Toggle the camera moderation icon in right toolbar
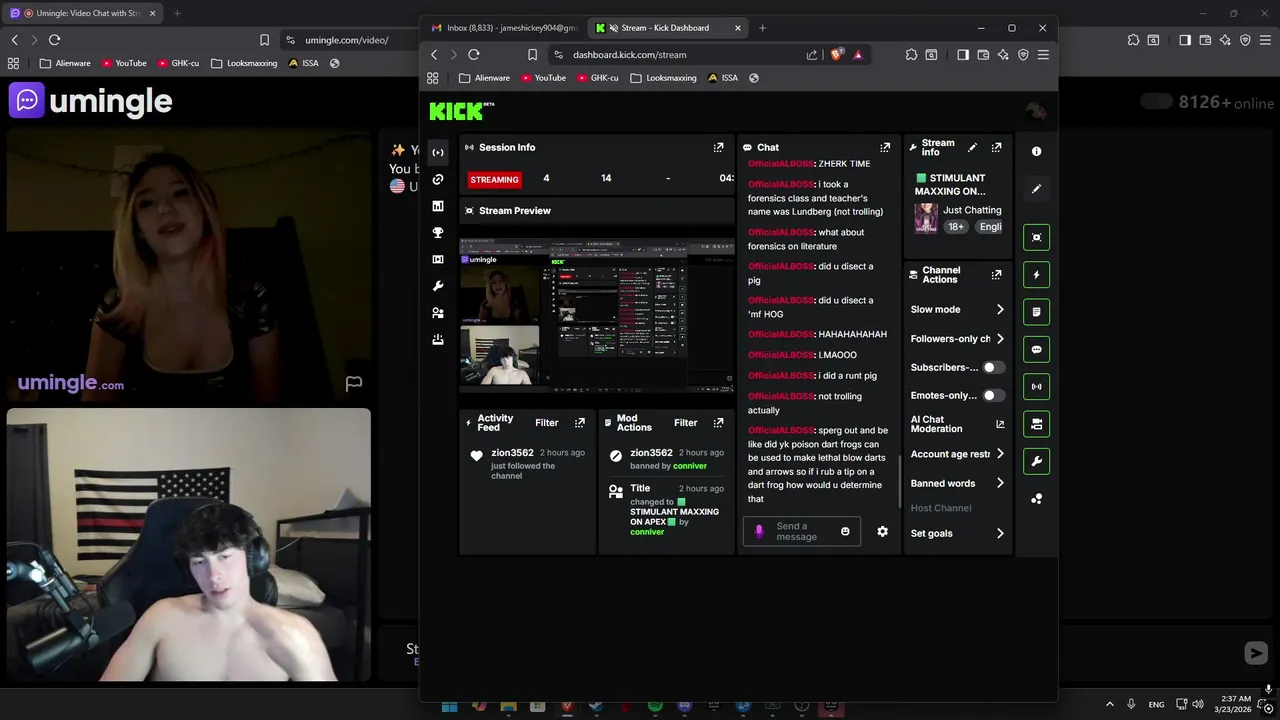Image resolution: width=1280 pixels, height=720 pixels. 1036,424
